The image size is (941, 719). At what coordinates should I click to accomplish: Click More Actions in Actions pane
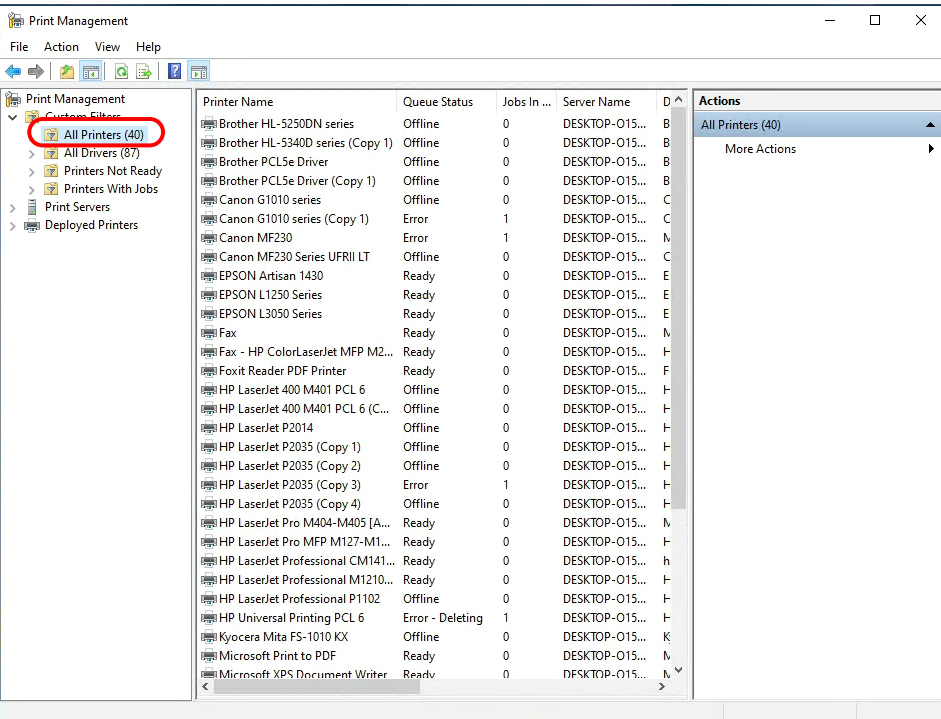coord(760,149)
